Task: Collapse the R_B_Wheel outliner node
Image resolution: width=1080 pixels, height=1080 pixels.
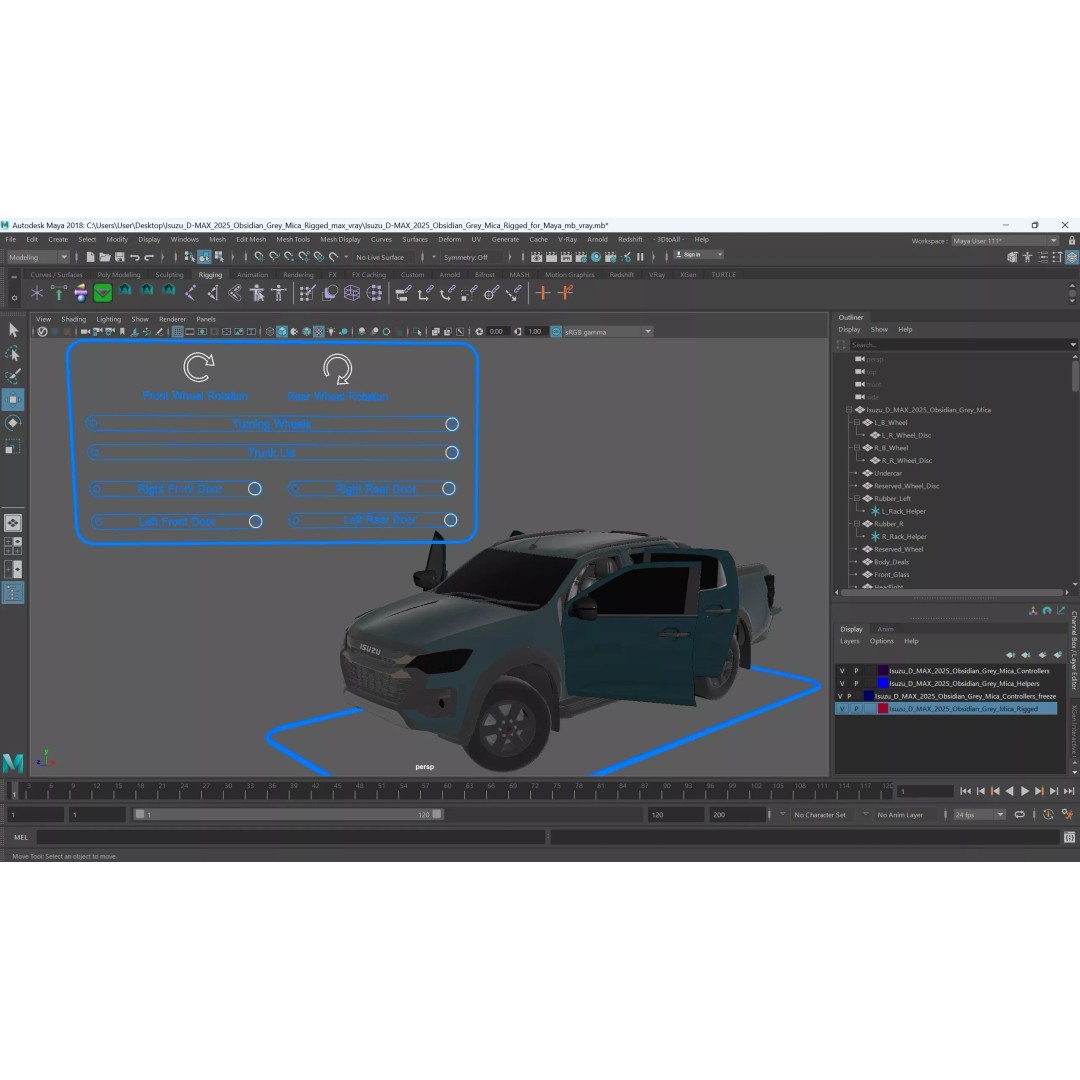Action: pyautogui.click(x=857, y=448)
